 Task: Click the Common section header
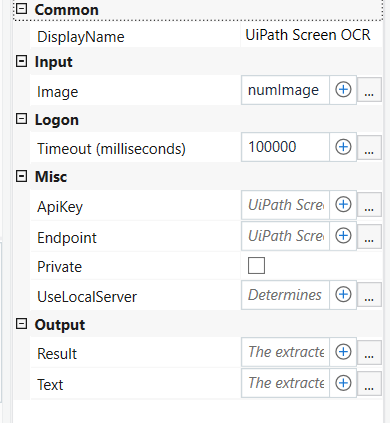67,10
